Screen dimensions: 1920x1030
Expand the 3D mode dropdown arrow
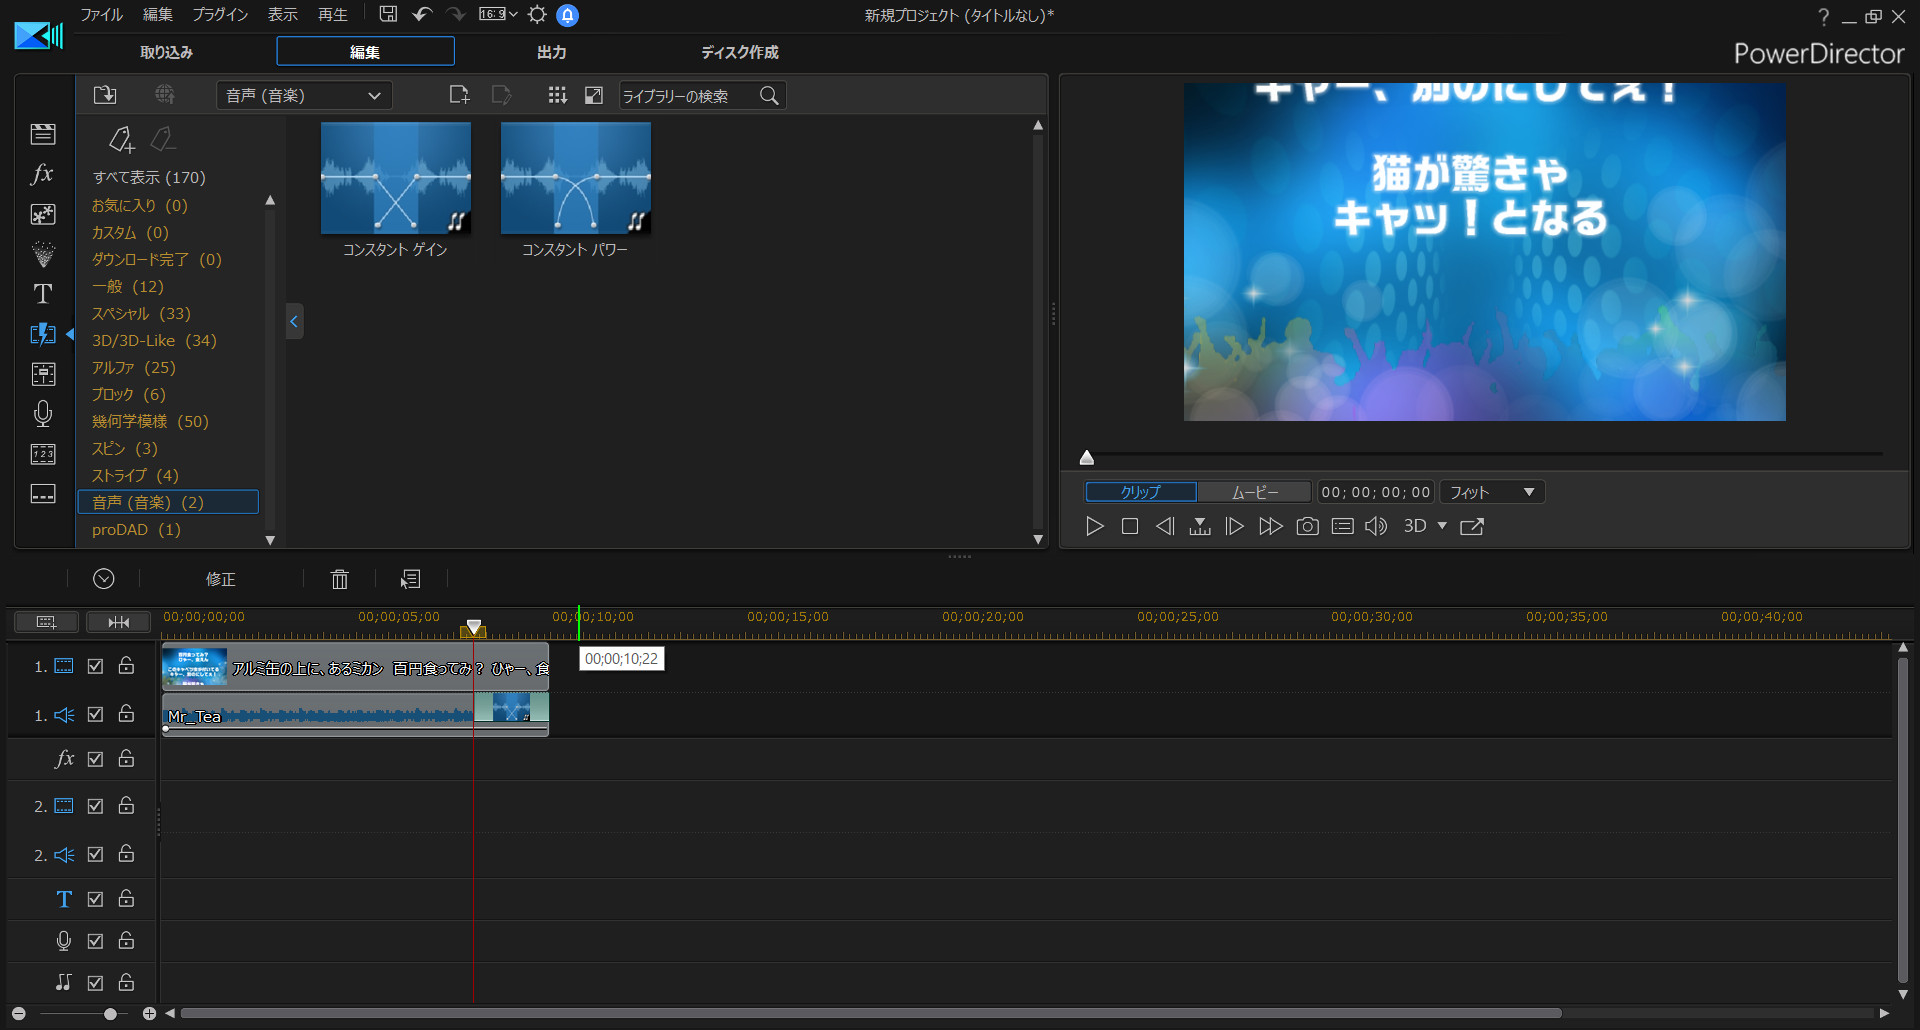pyautogui.click(x=1442, y=526)
